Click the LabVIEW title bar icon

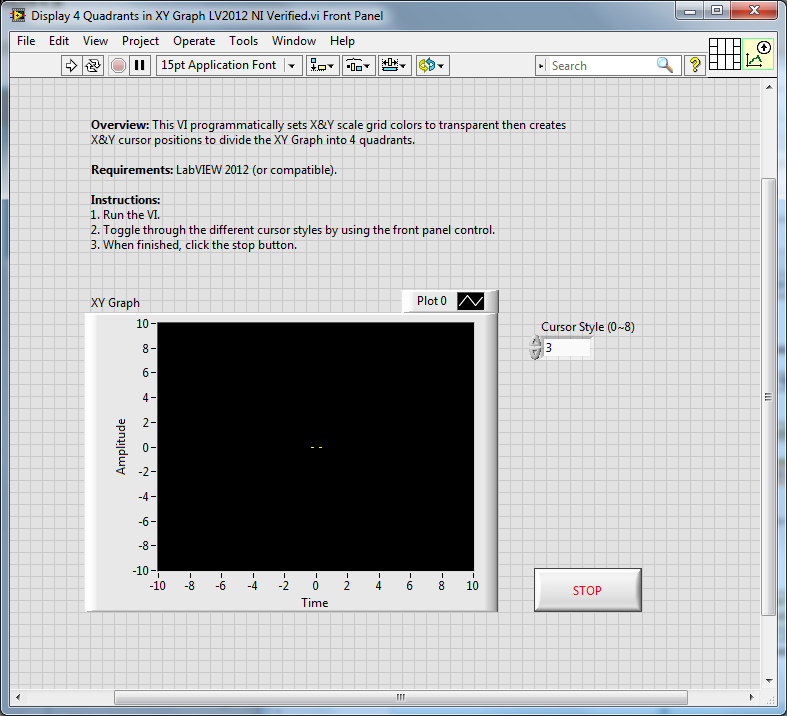(x=18, y=16)
